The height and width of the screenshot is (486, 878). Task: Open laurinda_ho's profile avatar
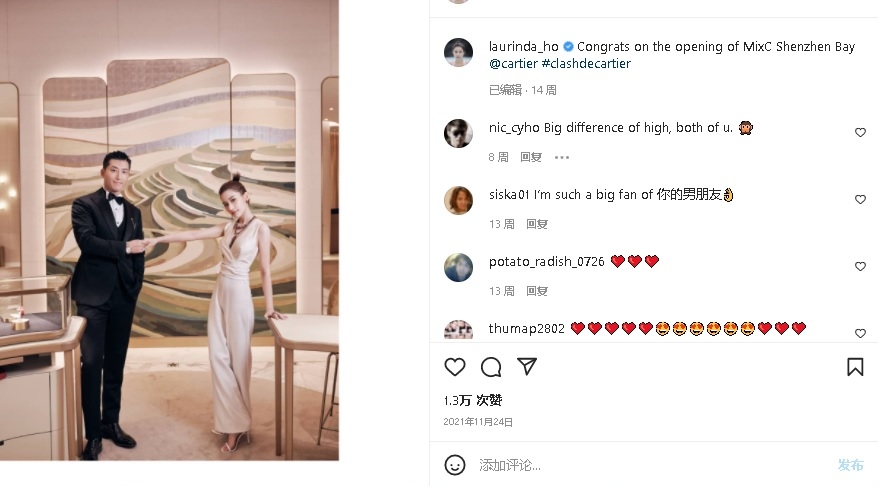click(x=458, y=53)
